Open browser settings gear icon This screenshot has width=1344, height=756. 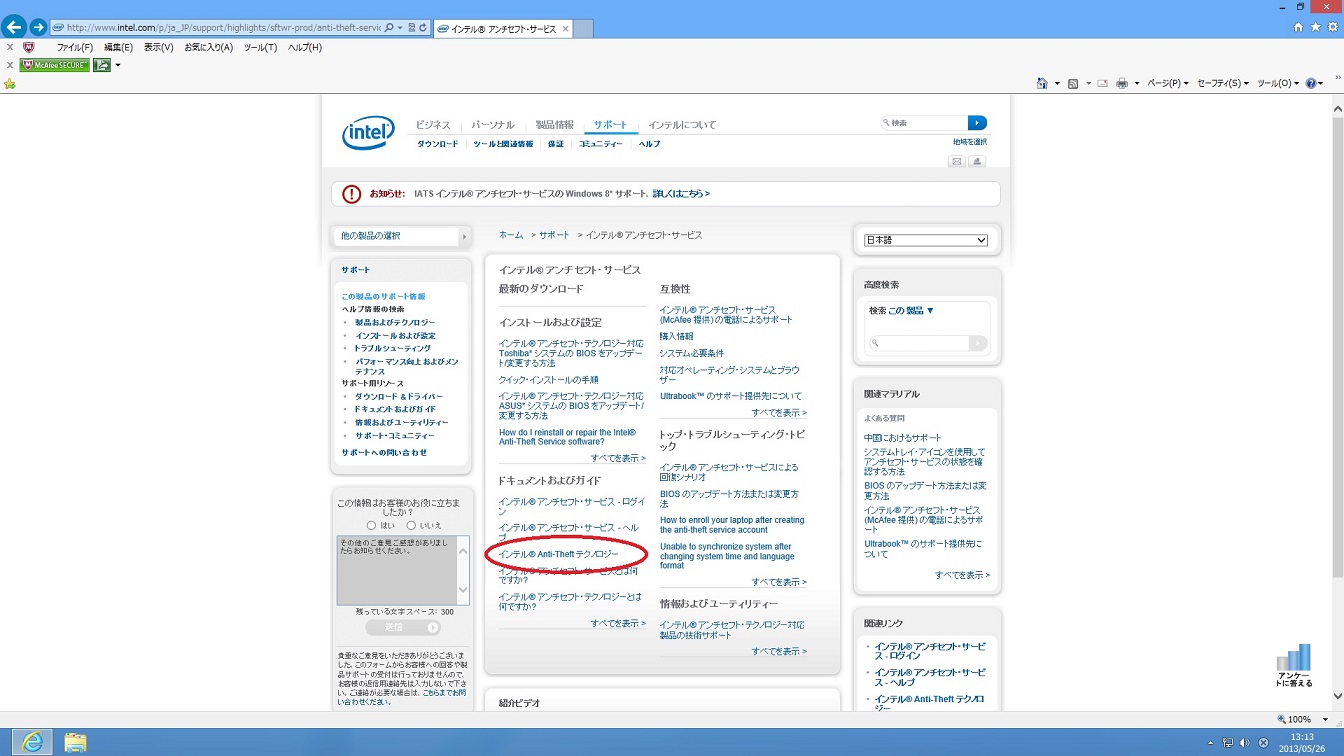[1332, 27]
